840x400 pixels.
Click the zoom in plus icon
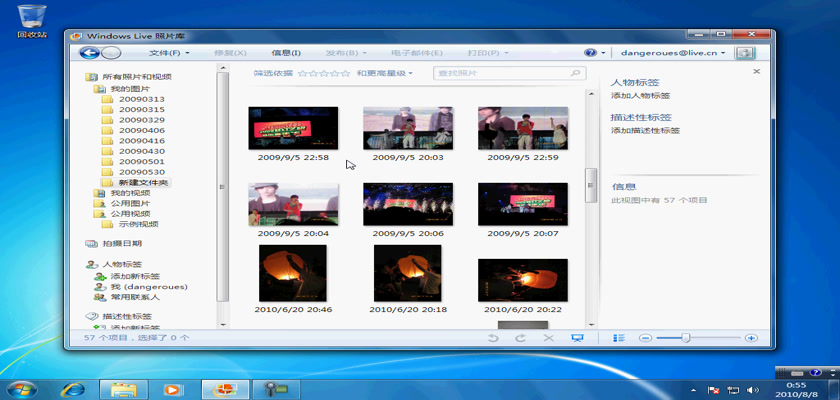[751, 338]
